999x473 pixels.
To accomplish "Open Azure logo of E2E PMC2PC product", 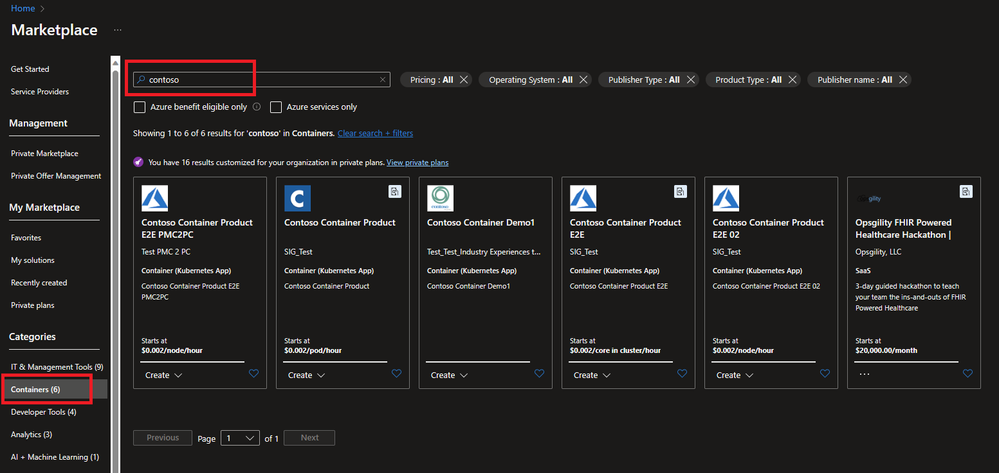I will [x=155, y=198].
